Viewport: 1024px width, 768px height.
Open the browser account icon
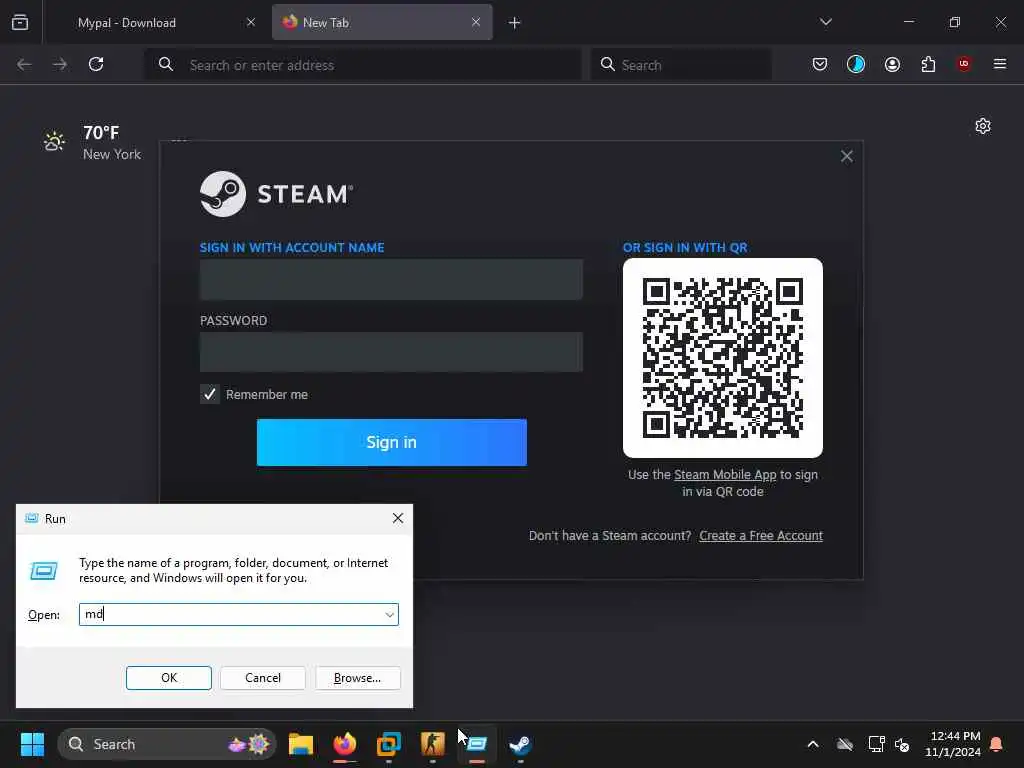point(892,64)
